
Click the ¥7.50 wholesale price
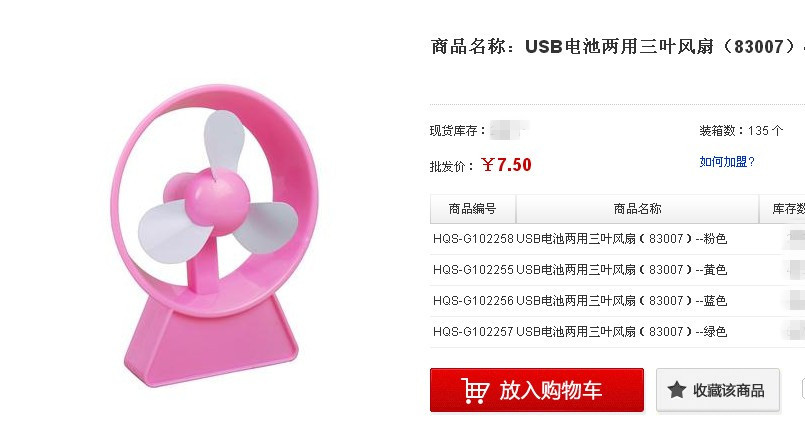click(506, 165)
